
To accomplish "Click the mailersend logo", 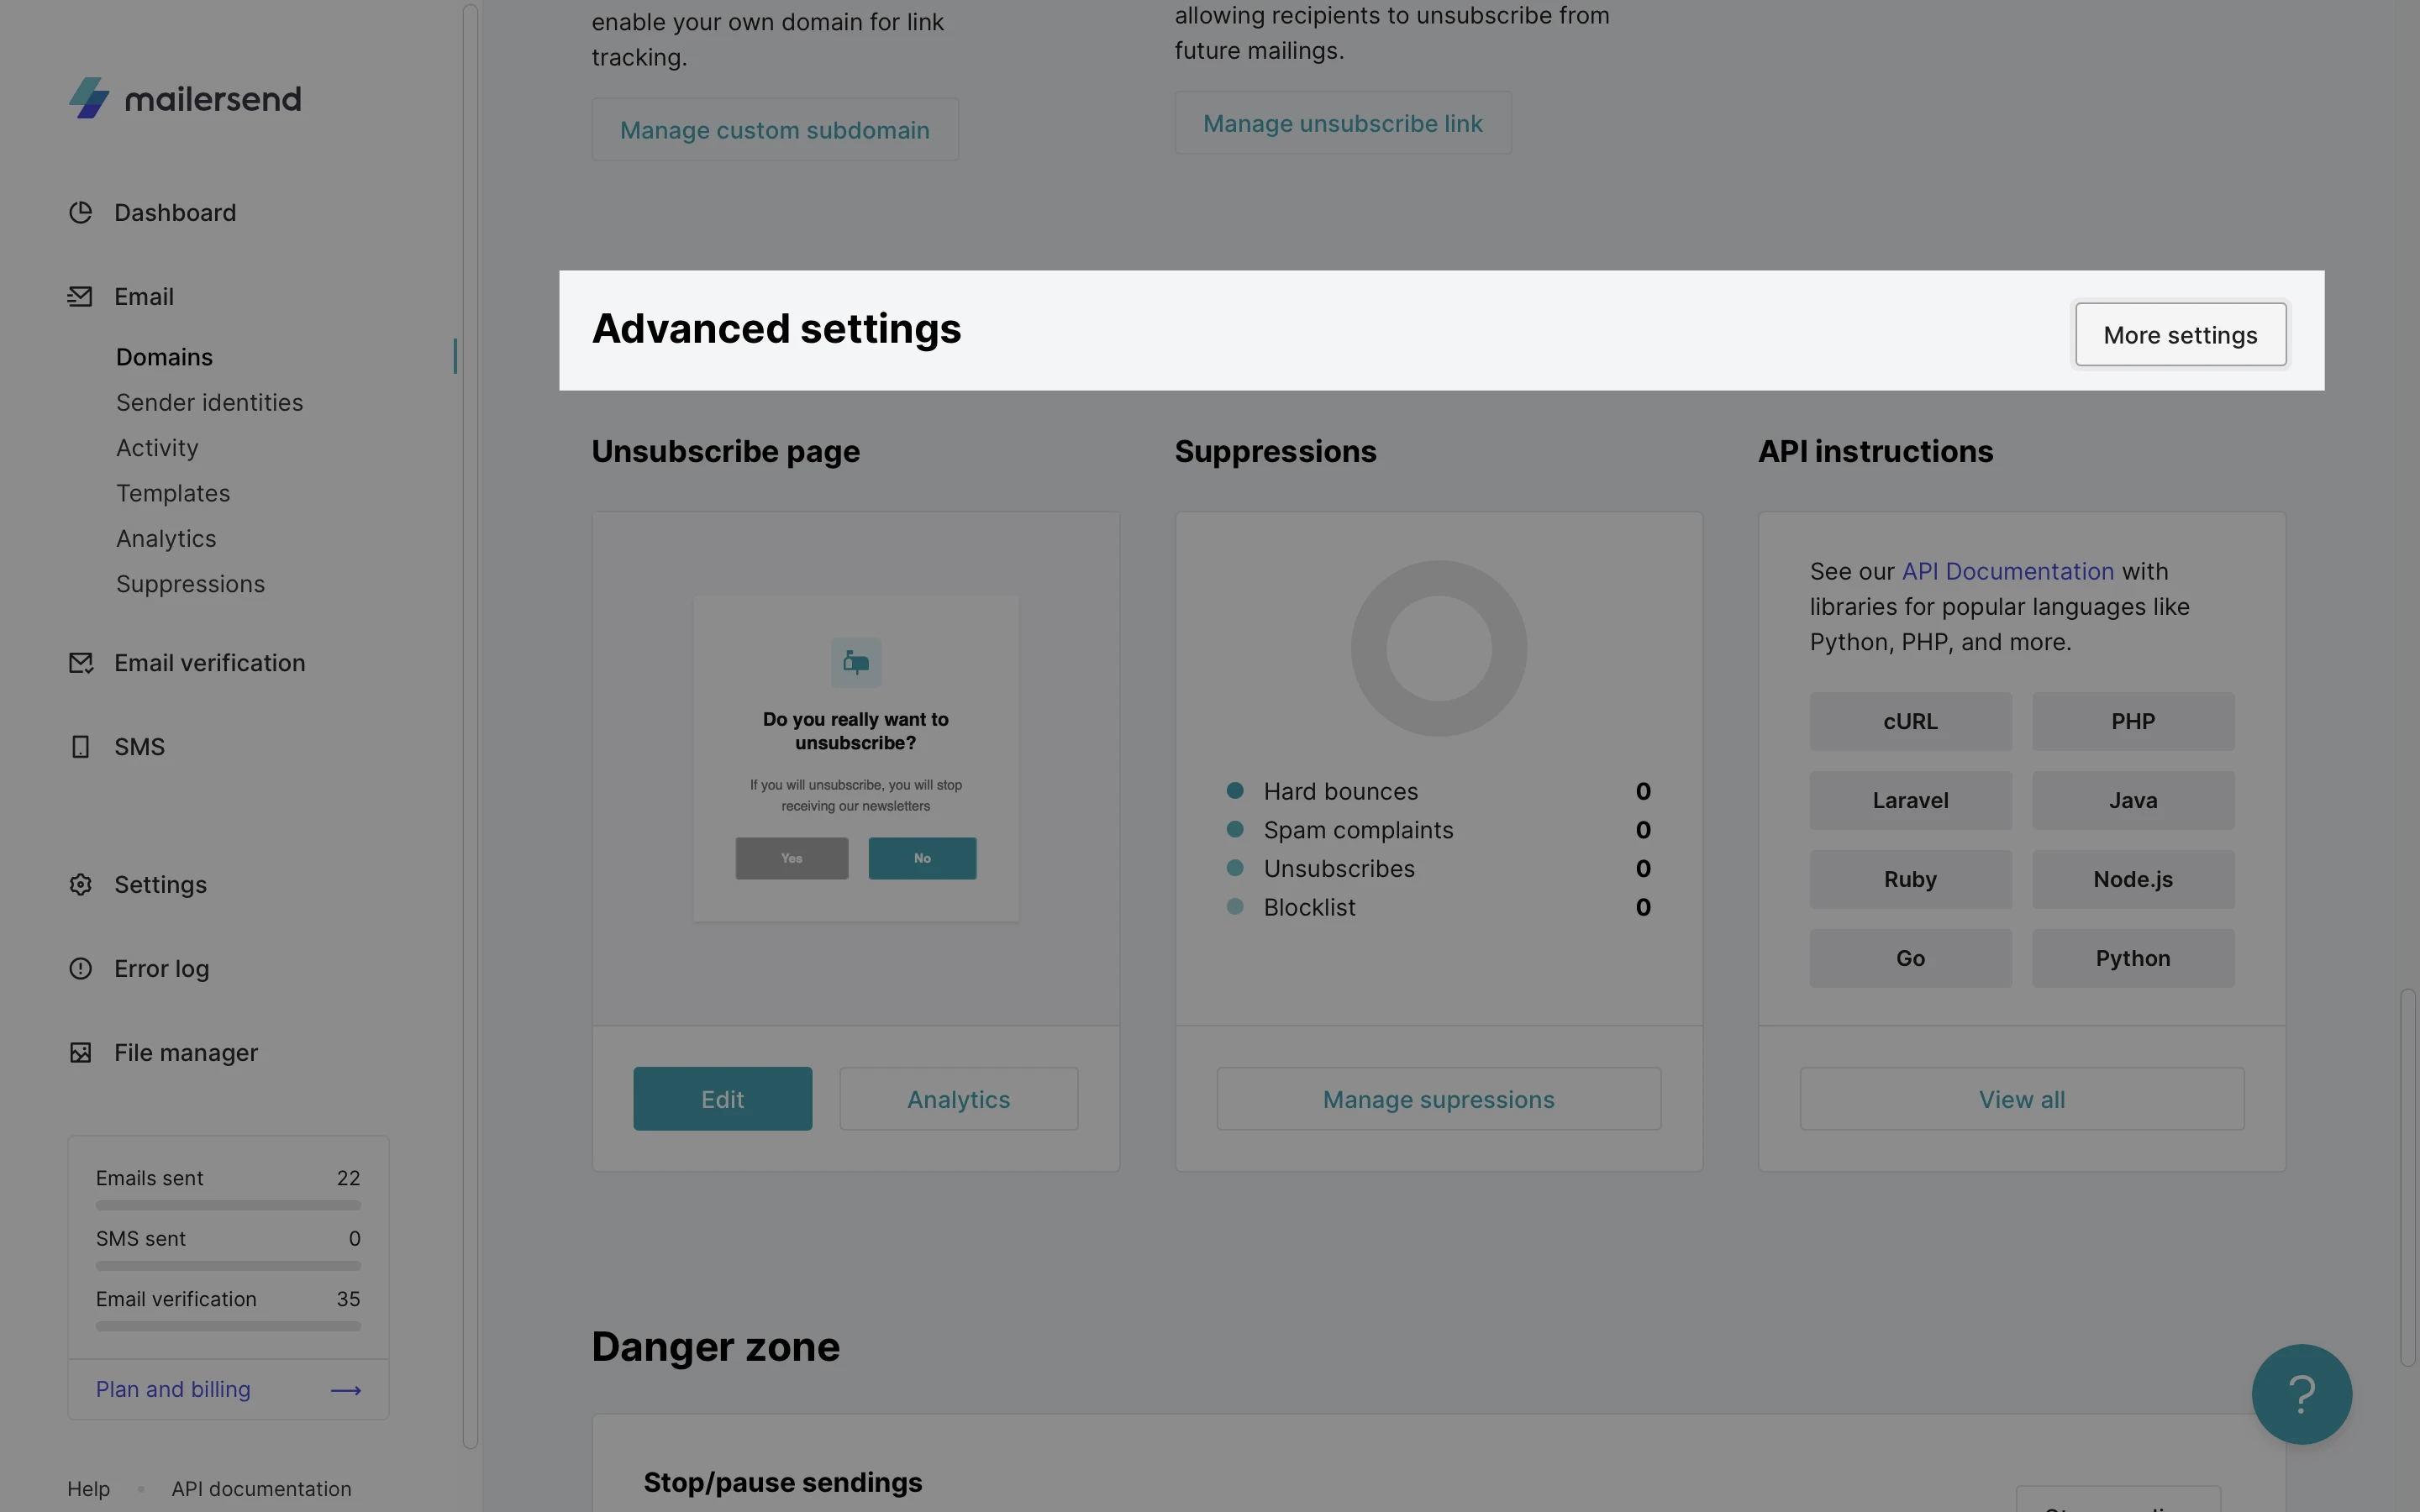I will tap(185, 98).
